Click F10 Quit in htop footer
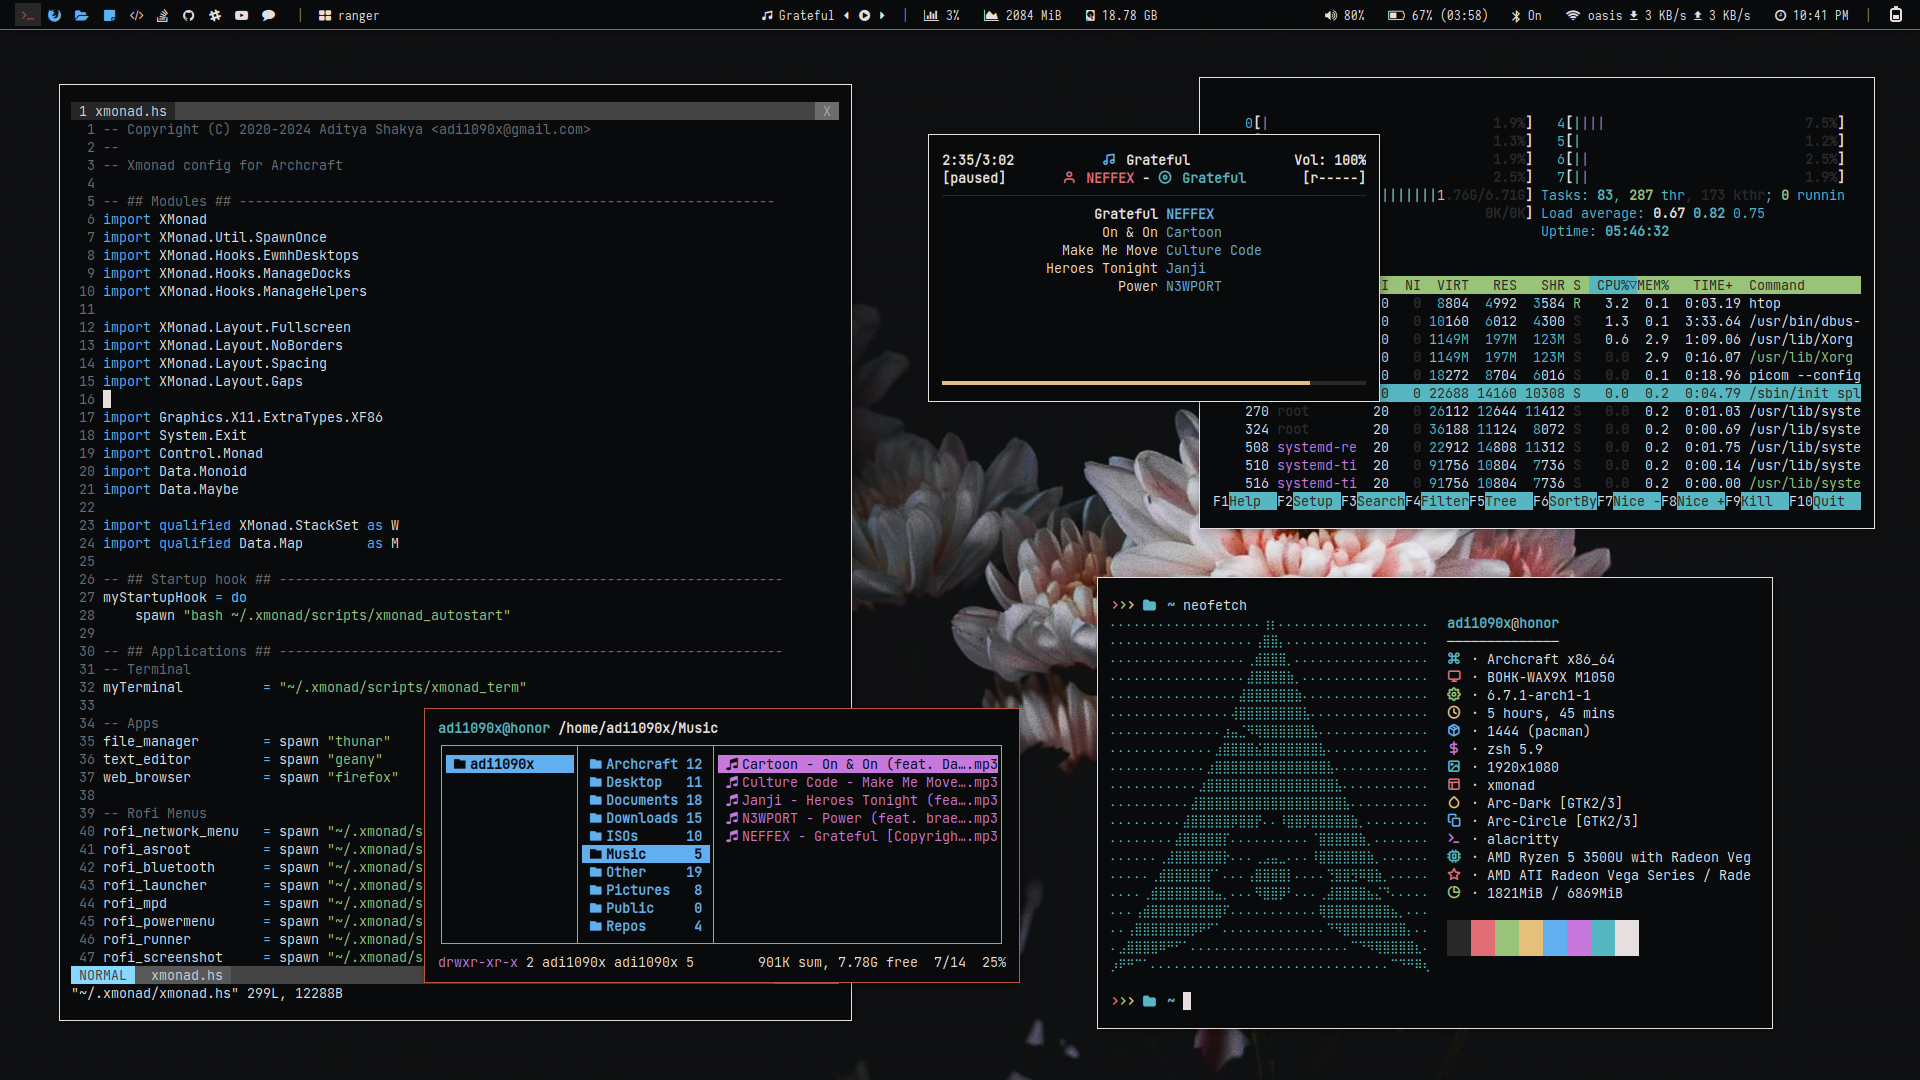The height and width of the screenshot is (1080, 1920). pos(1828,501)
